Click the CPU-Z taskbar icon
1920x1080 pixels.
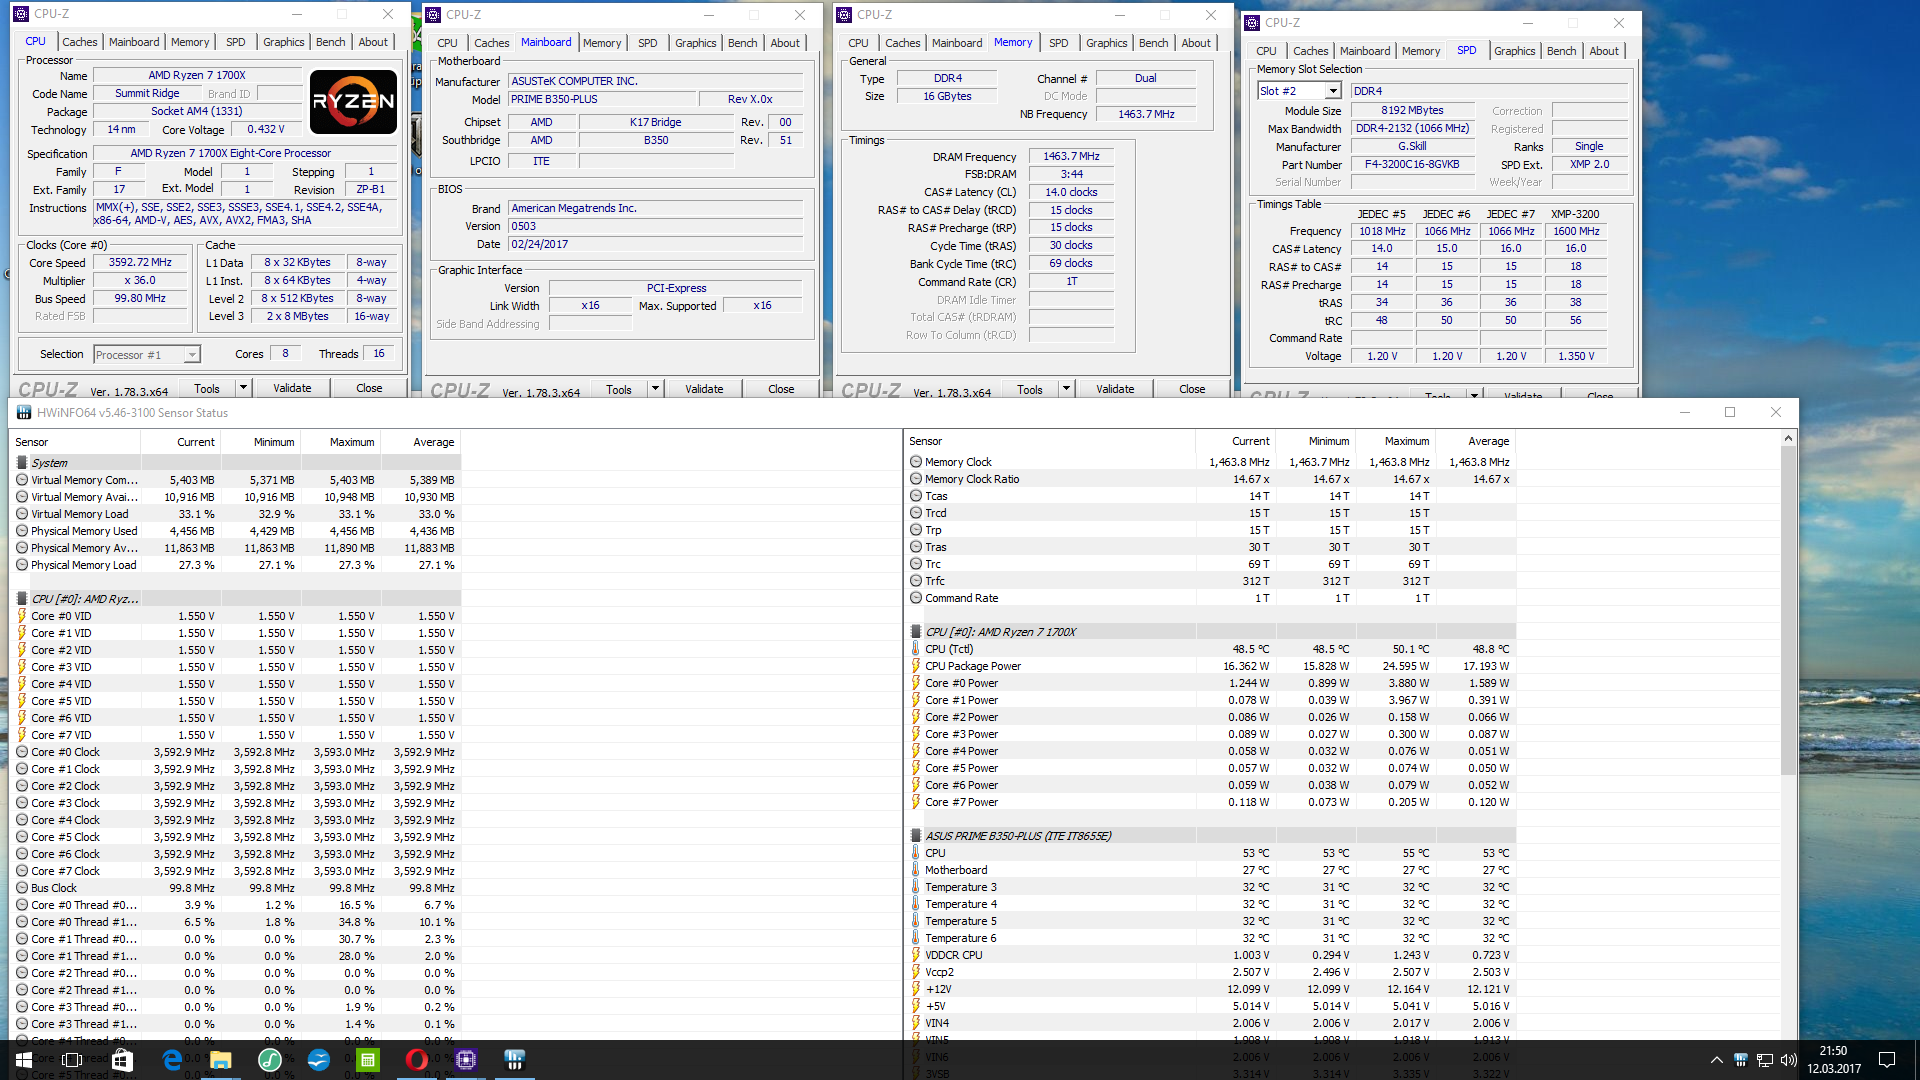pos(466,1059)
